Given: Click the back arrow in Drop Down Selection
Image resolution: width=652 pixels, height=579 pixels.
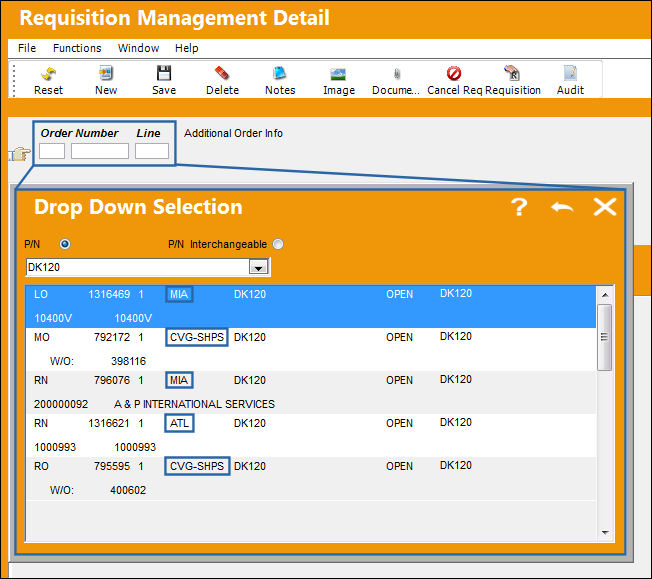Looking at the screenshot, I should (562, 207).
